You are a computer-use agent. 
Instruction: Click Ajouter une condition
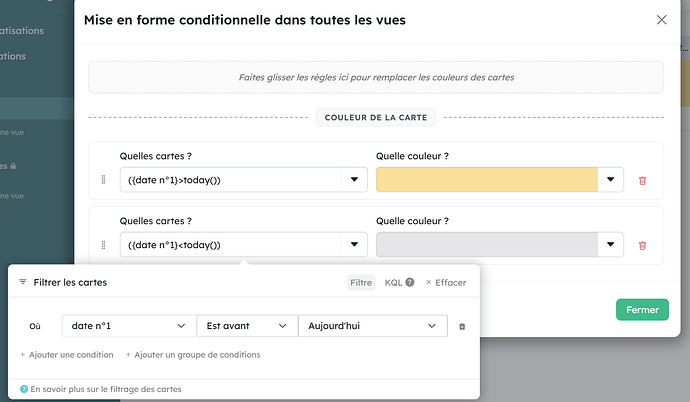[67, 355]
